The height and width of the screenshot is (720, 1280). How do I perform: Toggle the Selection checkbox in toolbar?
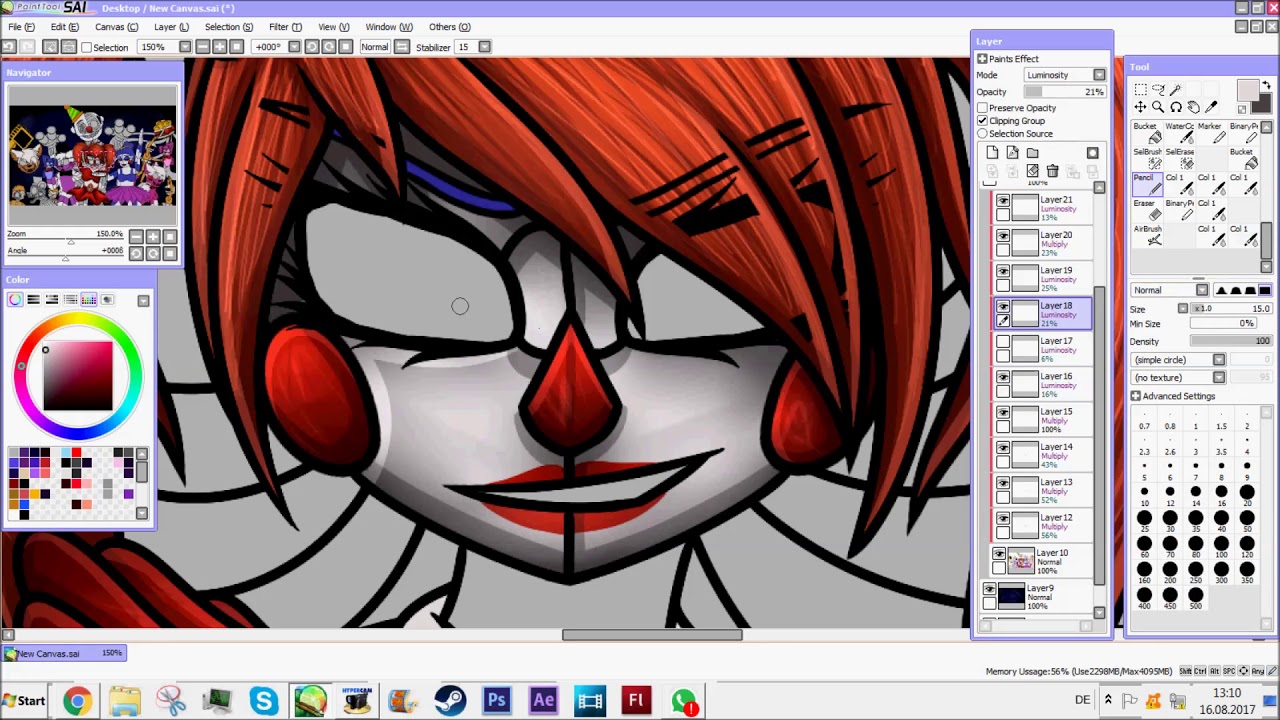(x=87, y=47)
